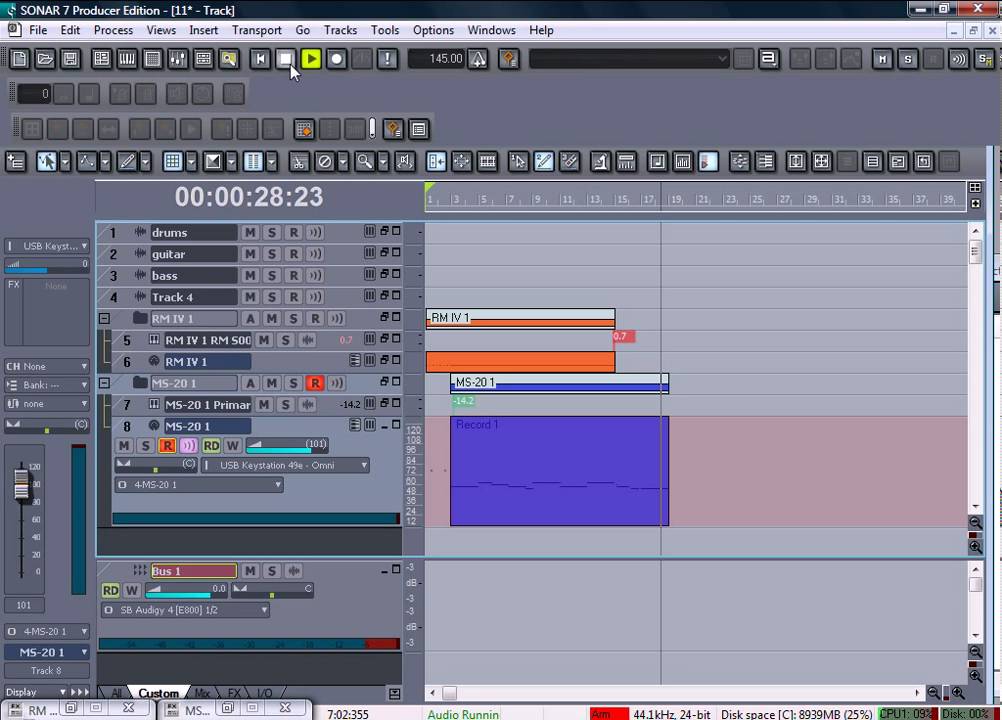This screenshot has height=720, width=1002.
Task: Open USB Keystation 49e - Omni input dropdown
Action: [x=286, y=465]
